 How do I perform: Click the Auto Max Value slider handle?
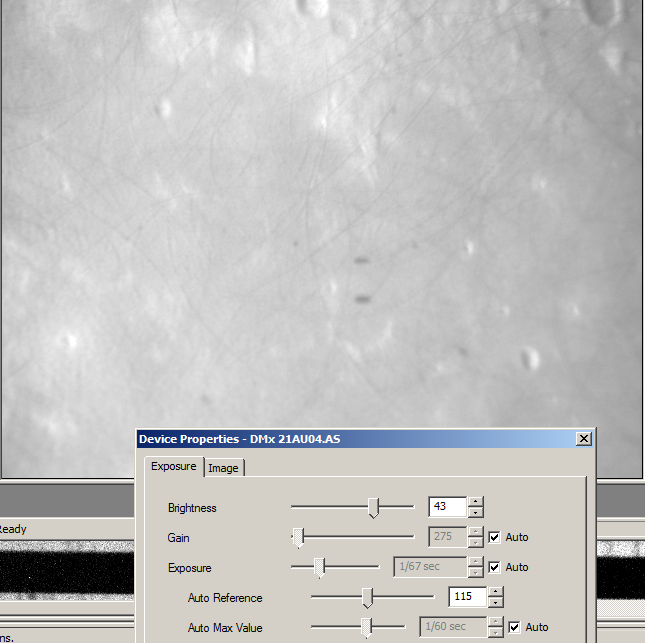point(367,627)
